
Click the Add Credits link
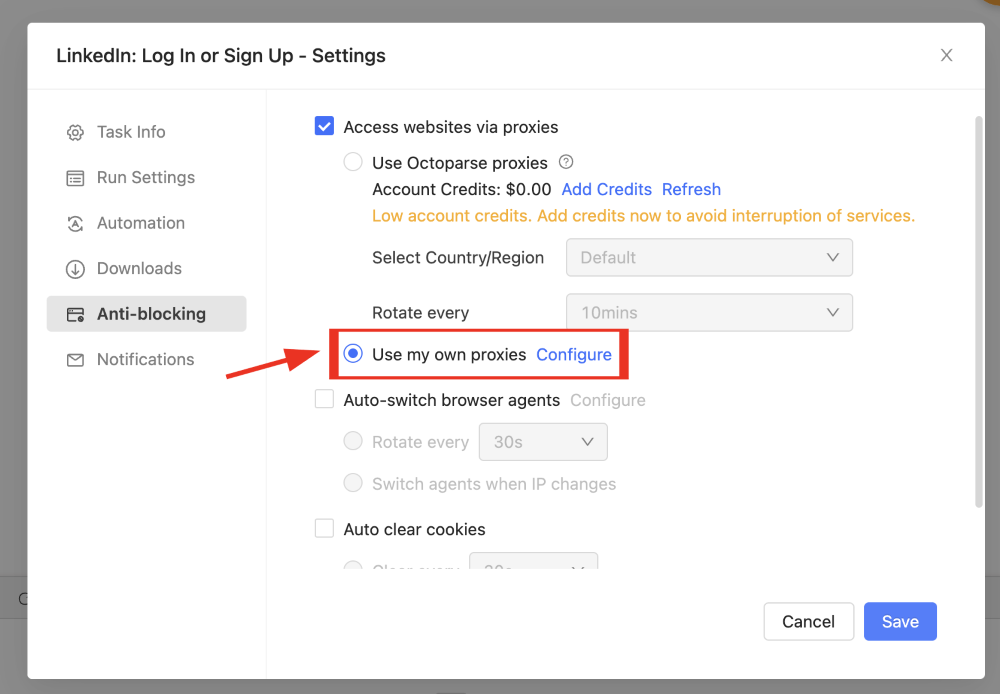click(607, 189)
